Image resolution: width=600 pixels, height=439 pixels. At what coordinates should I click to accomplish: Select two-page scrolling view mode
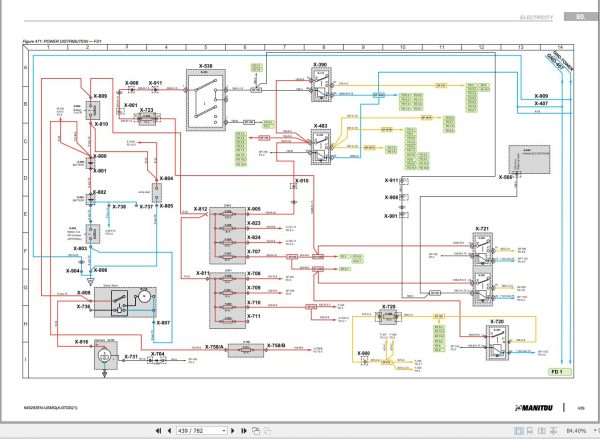553,431
